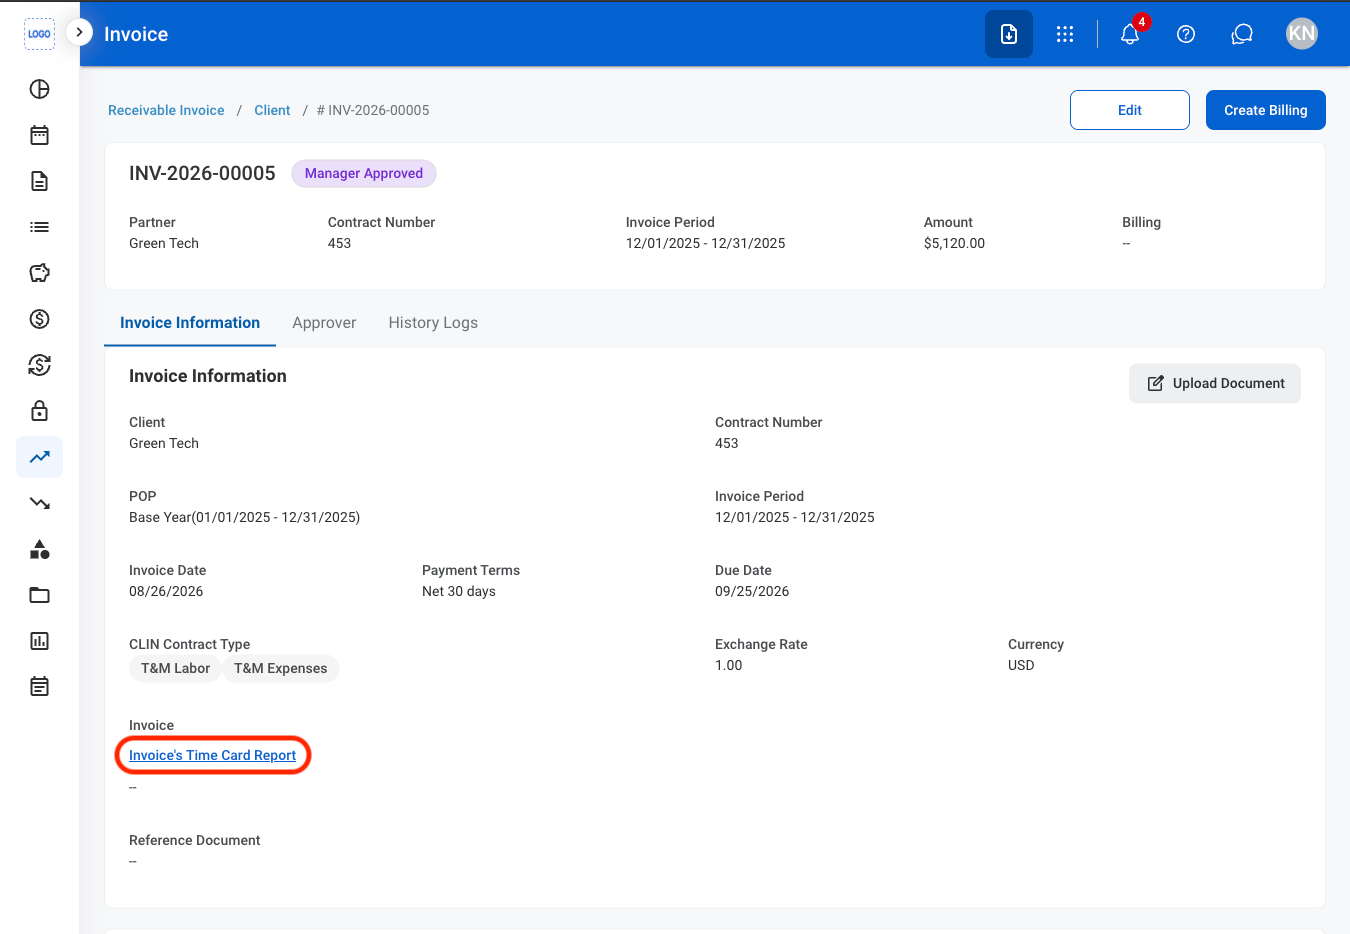Click the pie chart dashboard icon in sidebar

(40, 89)
